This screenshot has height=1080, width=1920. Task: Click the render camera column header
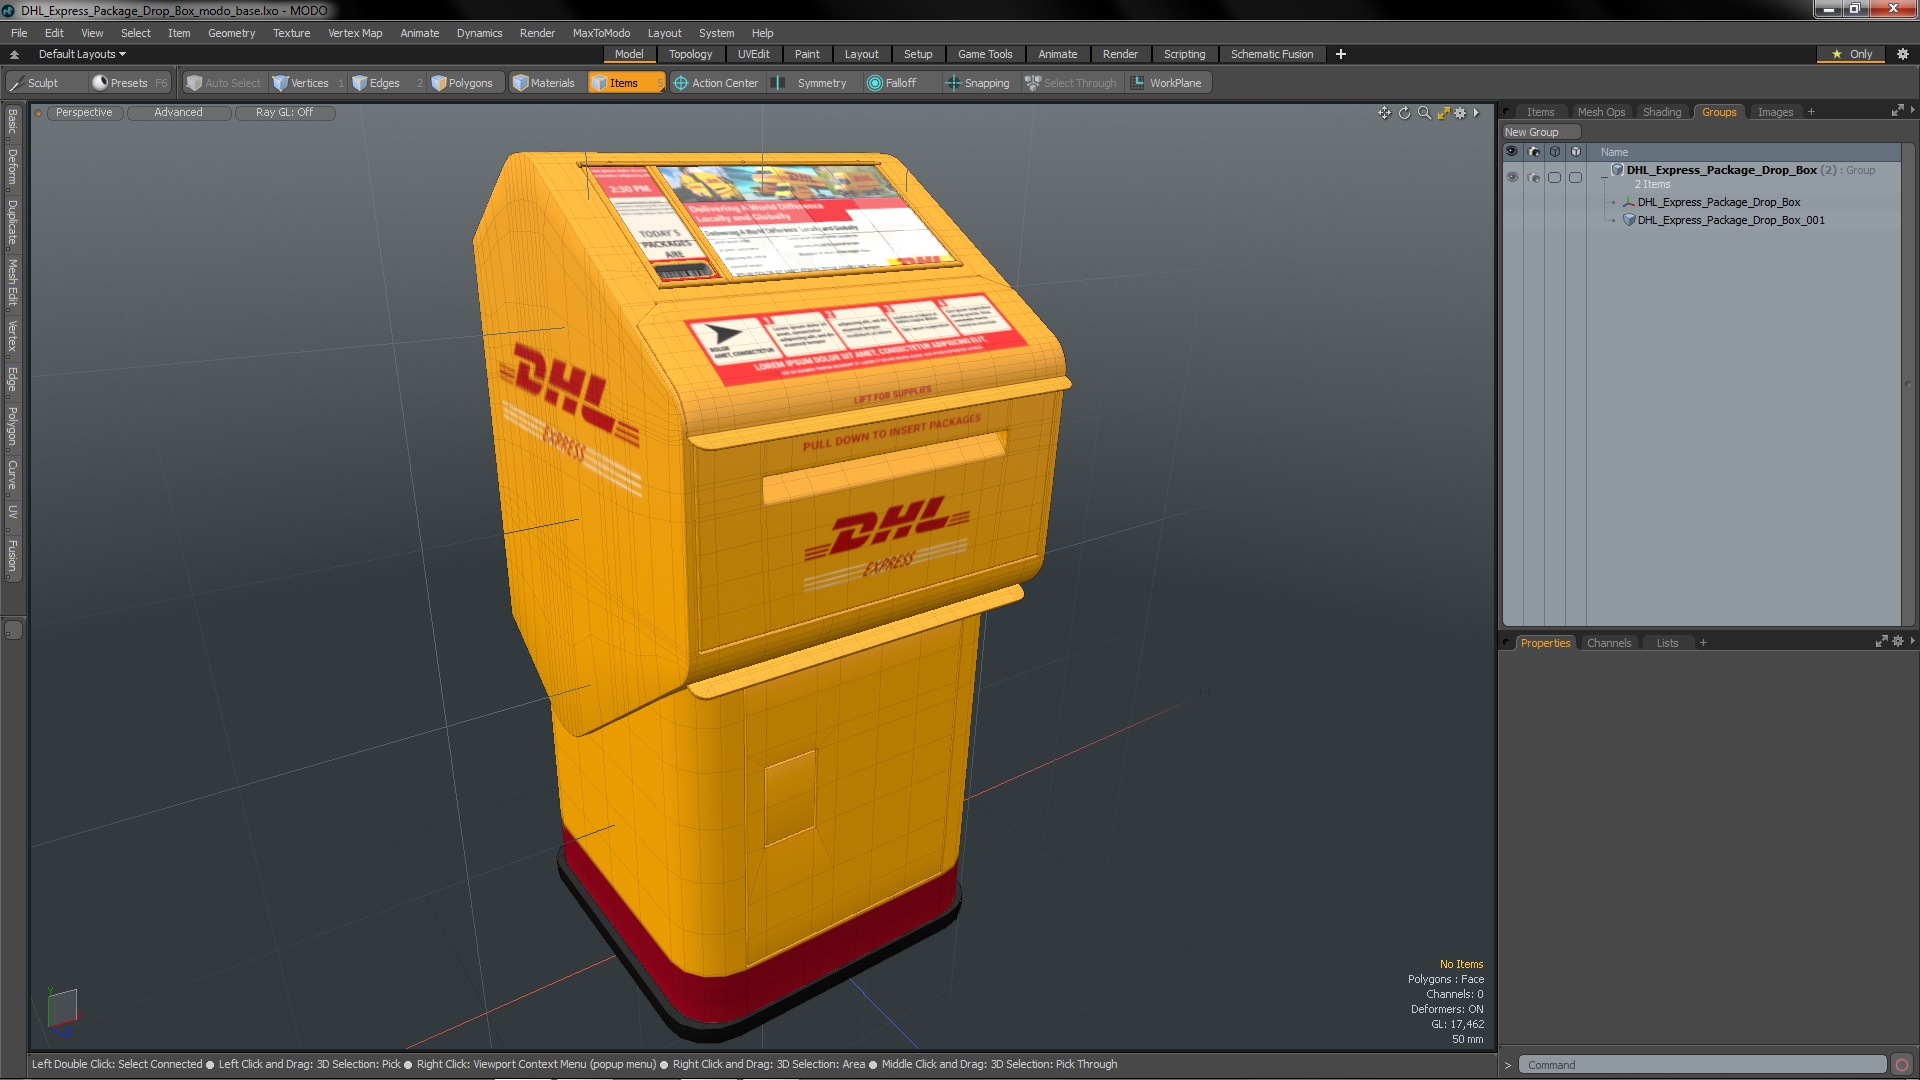pos(1534,152)
